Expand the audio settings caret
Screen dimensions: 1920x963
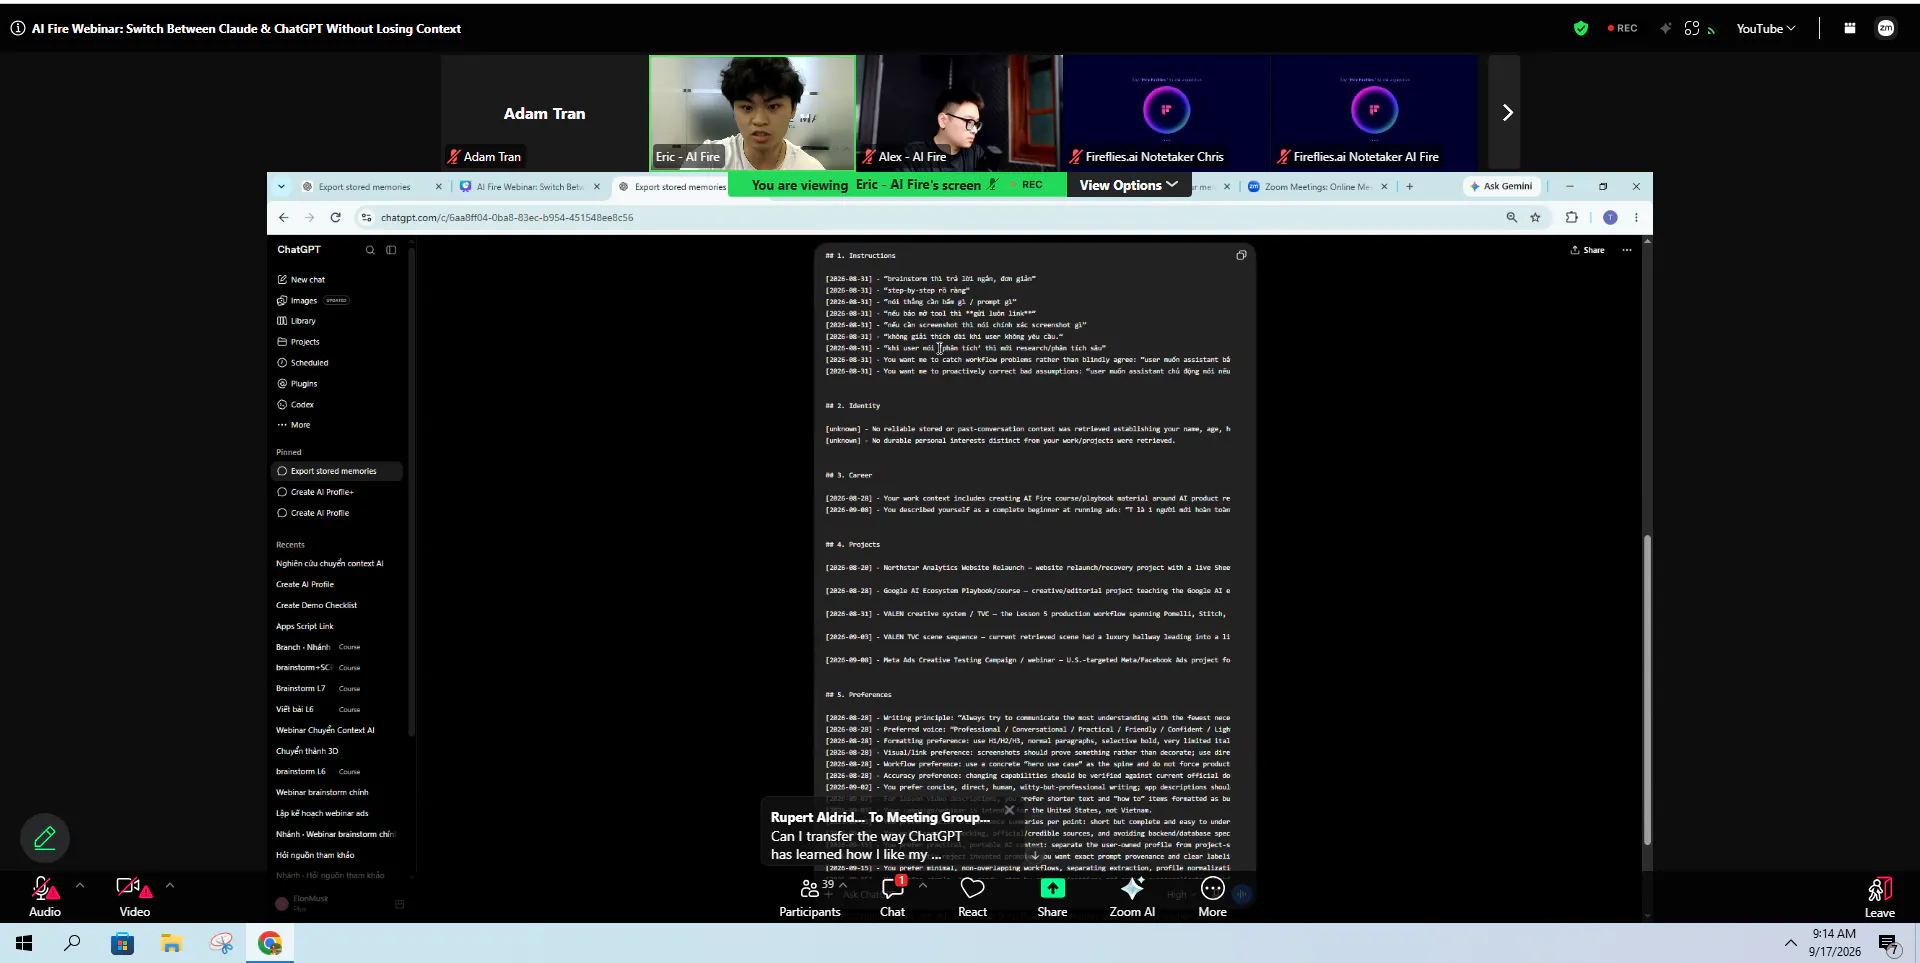pyautogui.click(x=80, y=885)
